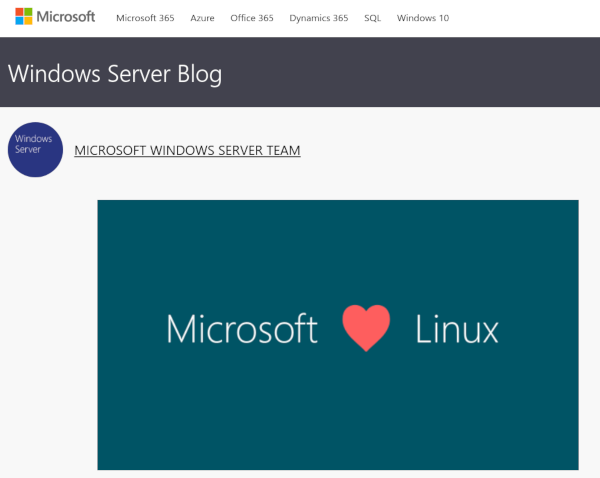Screen dimensions: 600x478
Task: Click the word Microsoft in teal banner
Action: point(242,329)
